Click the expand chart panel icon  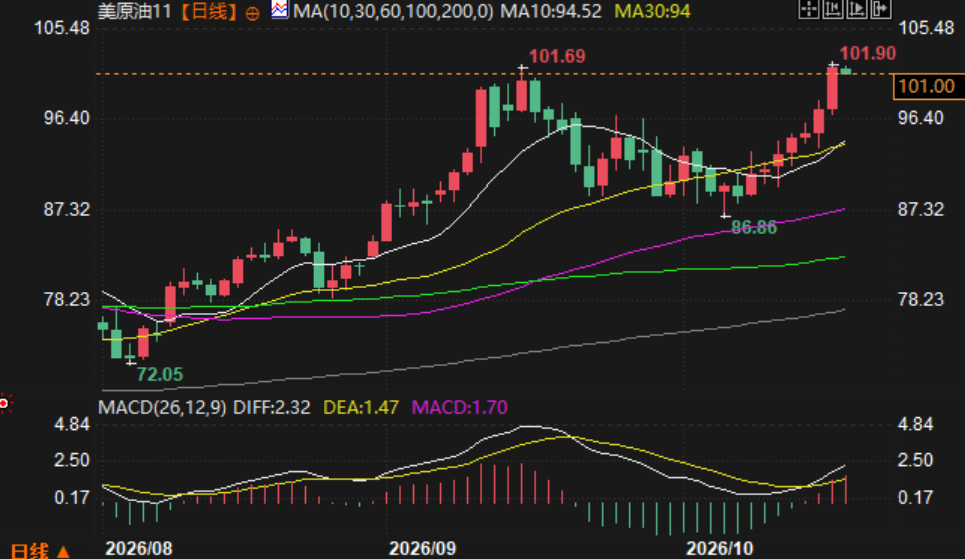coord(881,9)
